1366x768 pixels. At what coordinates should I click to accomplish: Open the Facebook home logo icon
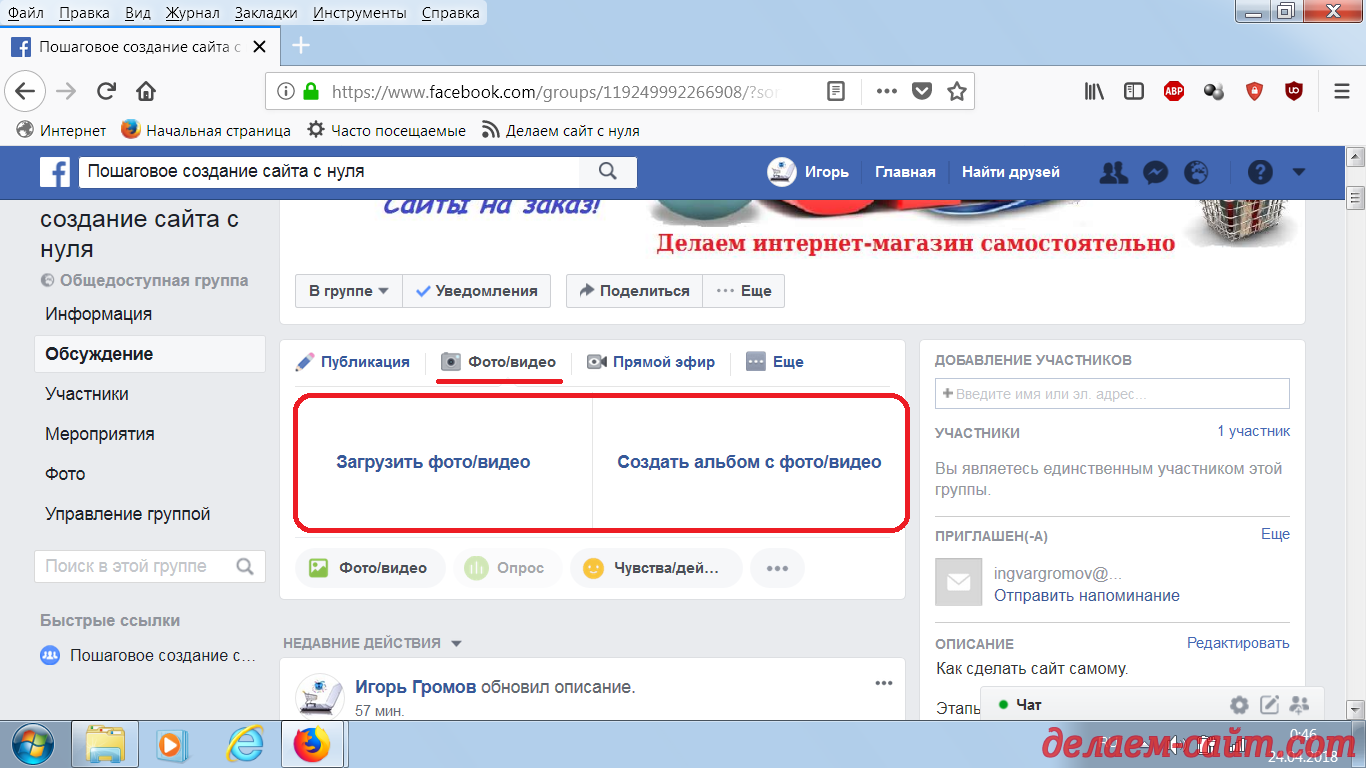pos(55,172)
